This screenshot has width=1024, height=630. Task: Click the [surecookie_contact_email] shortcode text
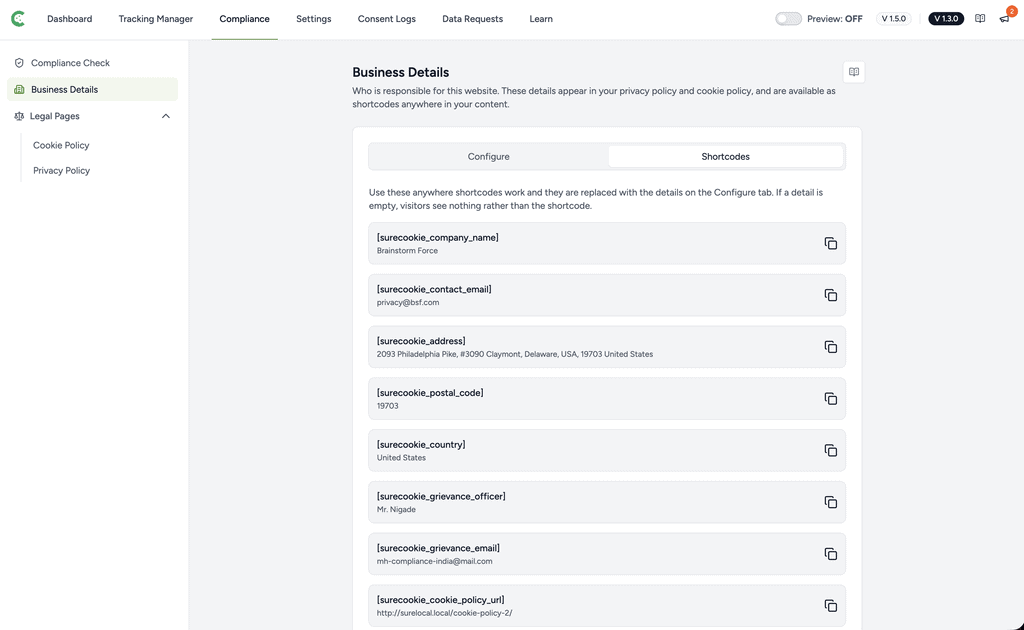coord(434,289)
